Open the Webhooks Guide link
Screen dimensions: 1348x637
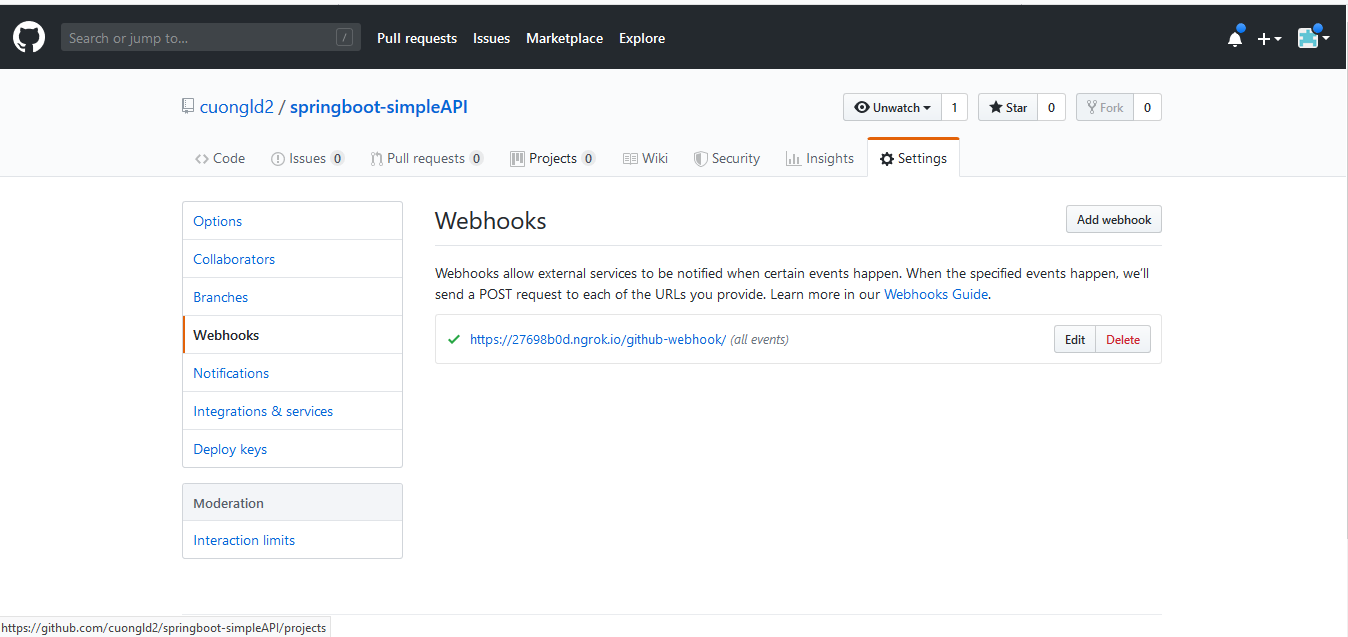[x=935, y=294]
